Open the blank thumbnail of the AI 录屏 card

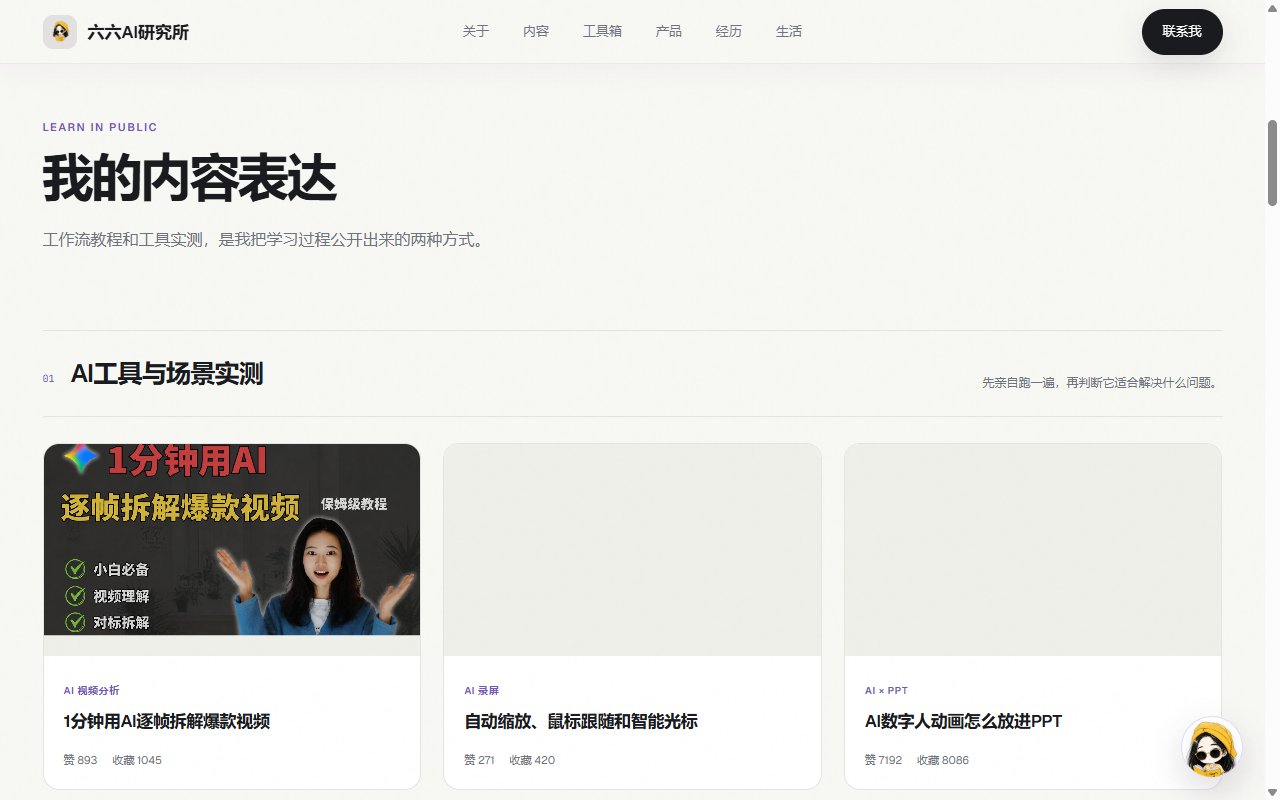pyautogui.click(x=632, y=549)
